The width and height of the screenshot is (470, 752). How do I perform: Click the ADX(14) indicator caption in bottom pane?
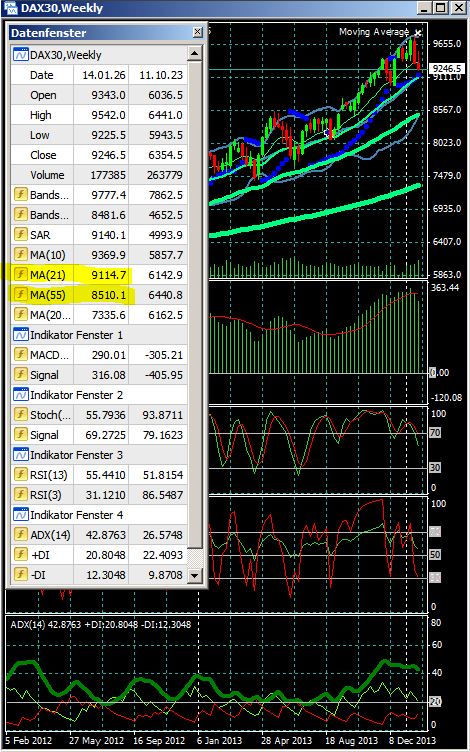[100, 624]
